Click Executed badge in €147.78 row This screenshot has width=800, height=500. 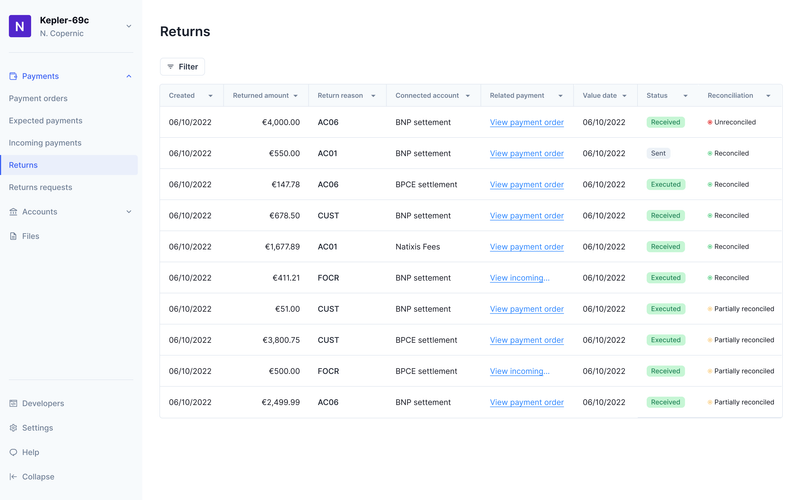click(665, 185)
